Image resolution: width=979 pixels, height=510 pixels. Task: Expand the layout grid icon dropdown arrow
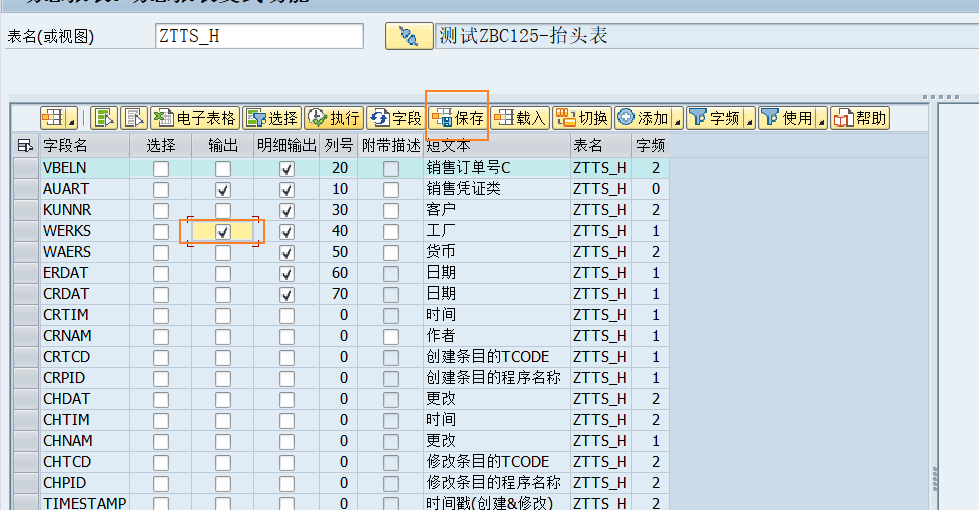point(72,118)
